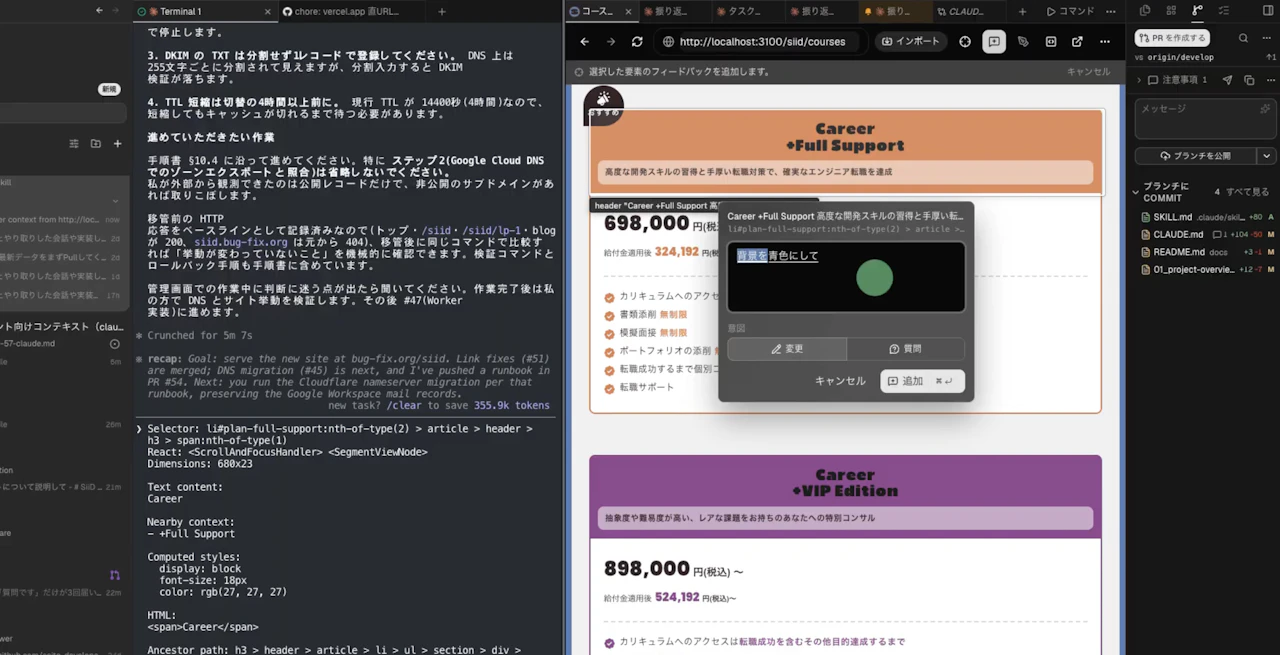Click キャンセル in the feedback popup
Screen dimensions: 1280x655
point(840,381)
